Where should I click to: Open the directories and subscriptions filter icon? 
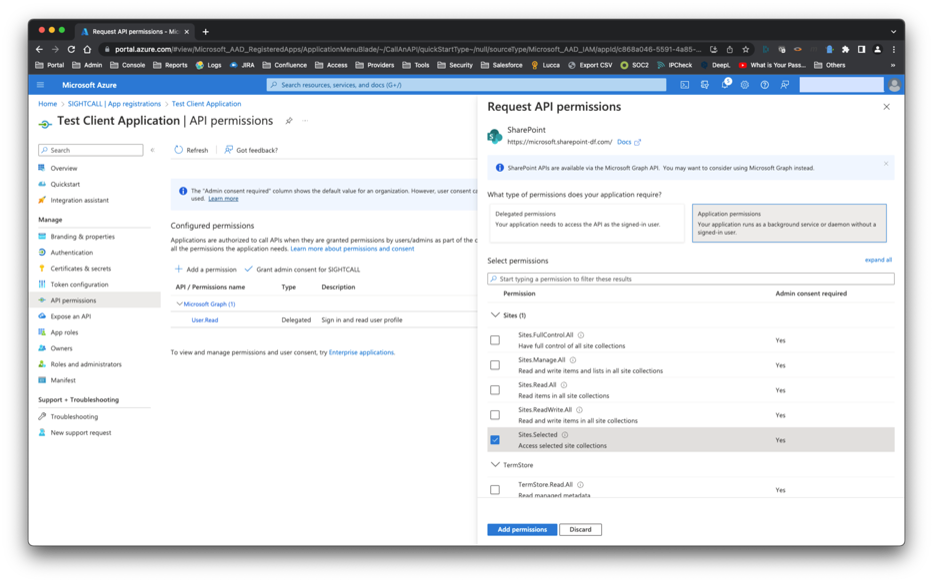pyautogui.click(x=705, y=85)
